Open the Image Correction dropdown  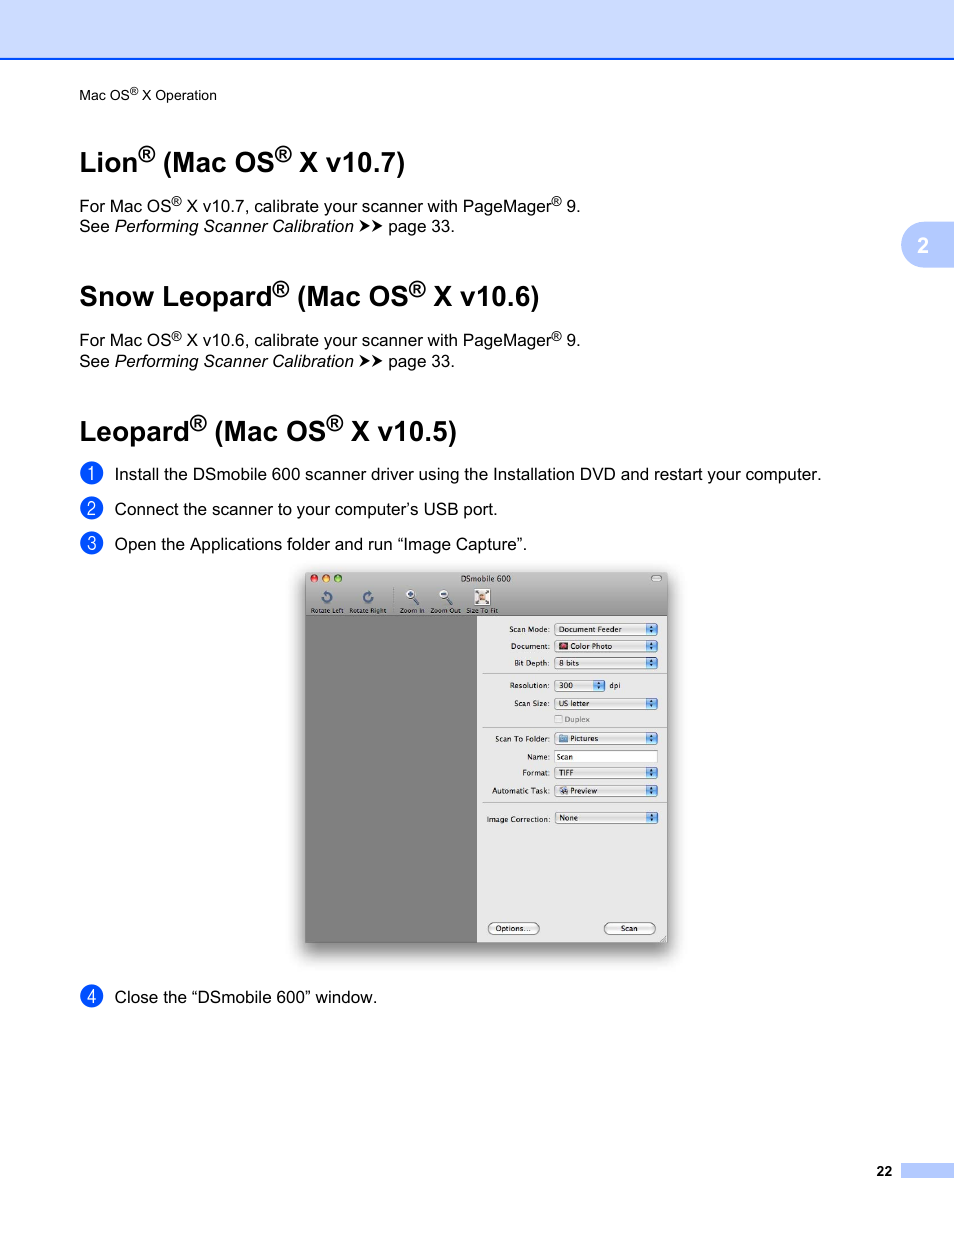[606, 818]
